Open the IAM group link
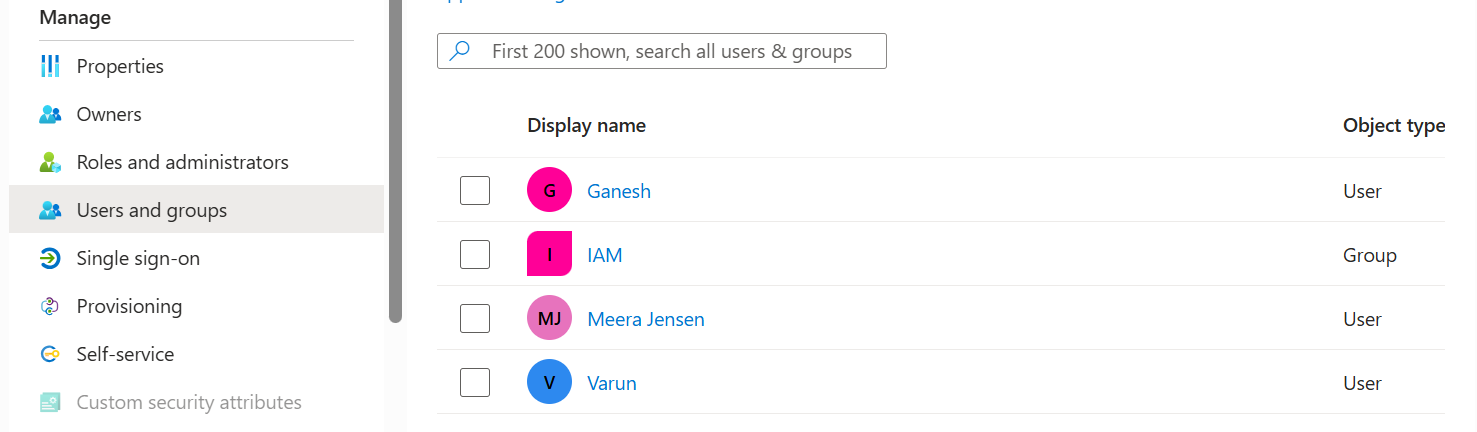The image size is (1477, 432). (605, 255)
